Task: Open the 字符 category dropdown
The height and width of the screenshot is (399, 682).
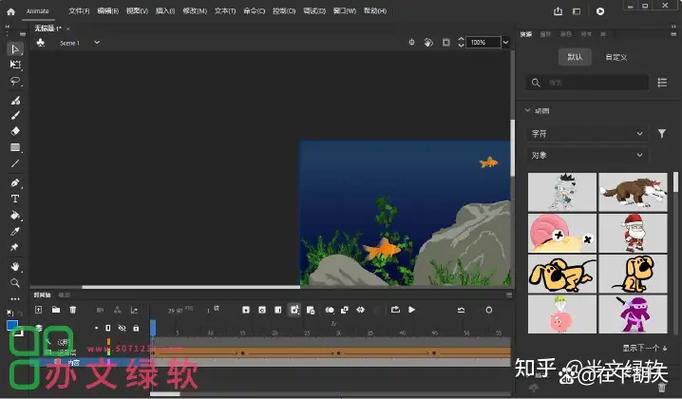Action: tap(587, 134)
